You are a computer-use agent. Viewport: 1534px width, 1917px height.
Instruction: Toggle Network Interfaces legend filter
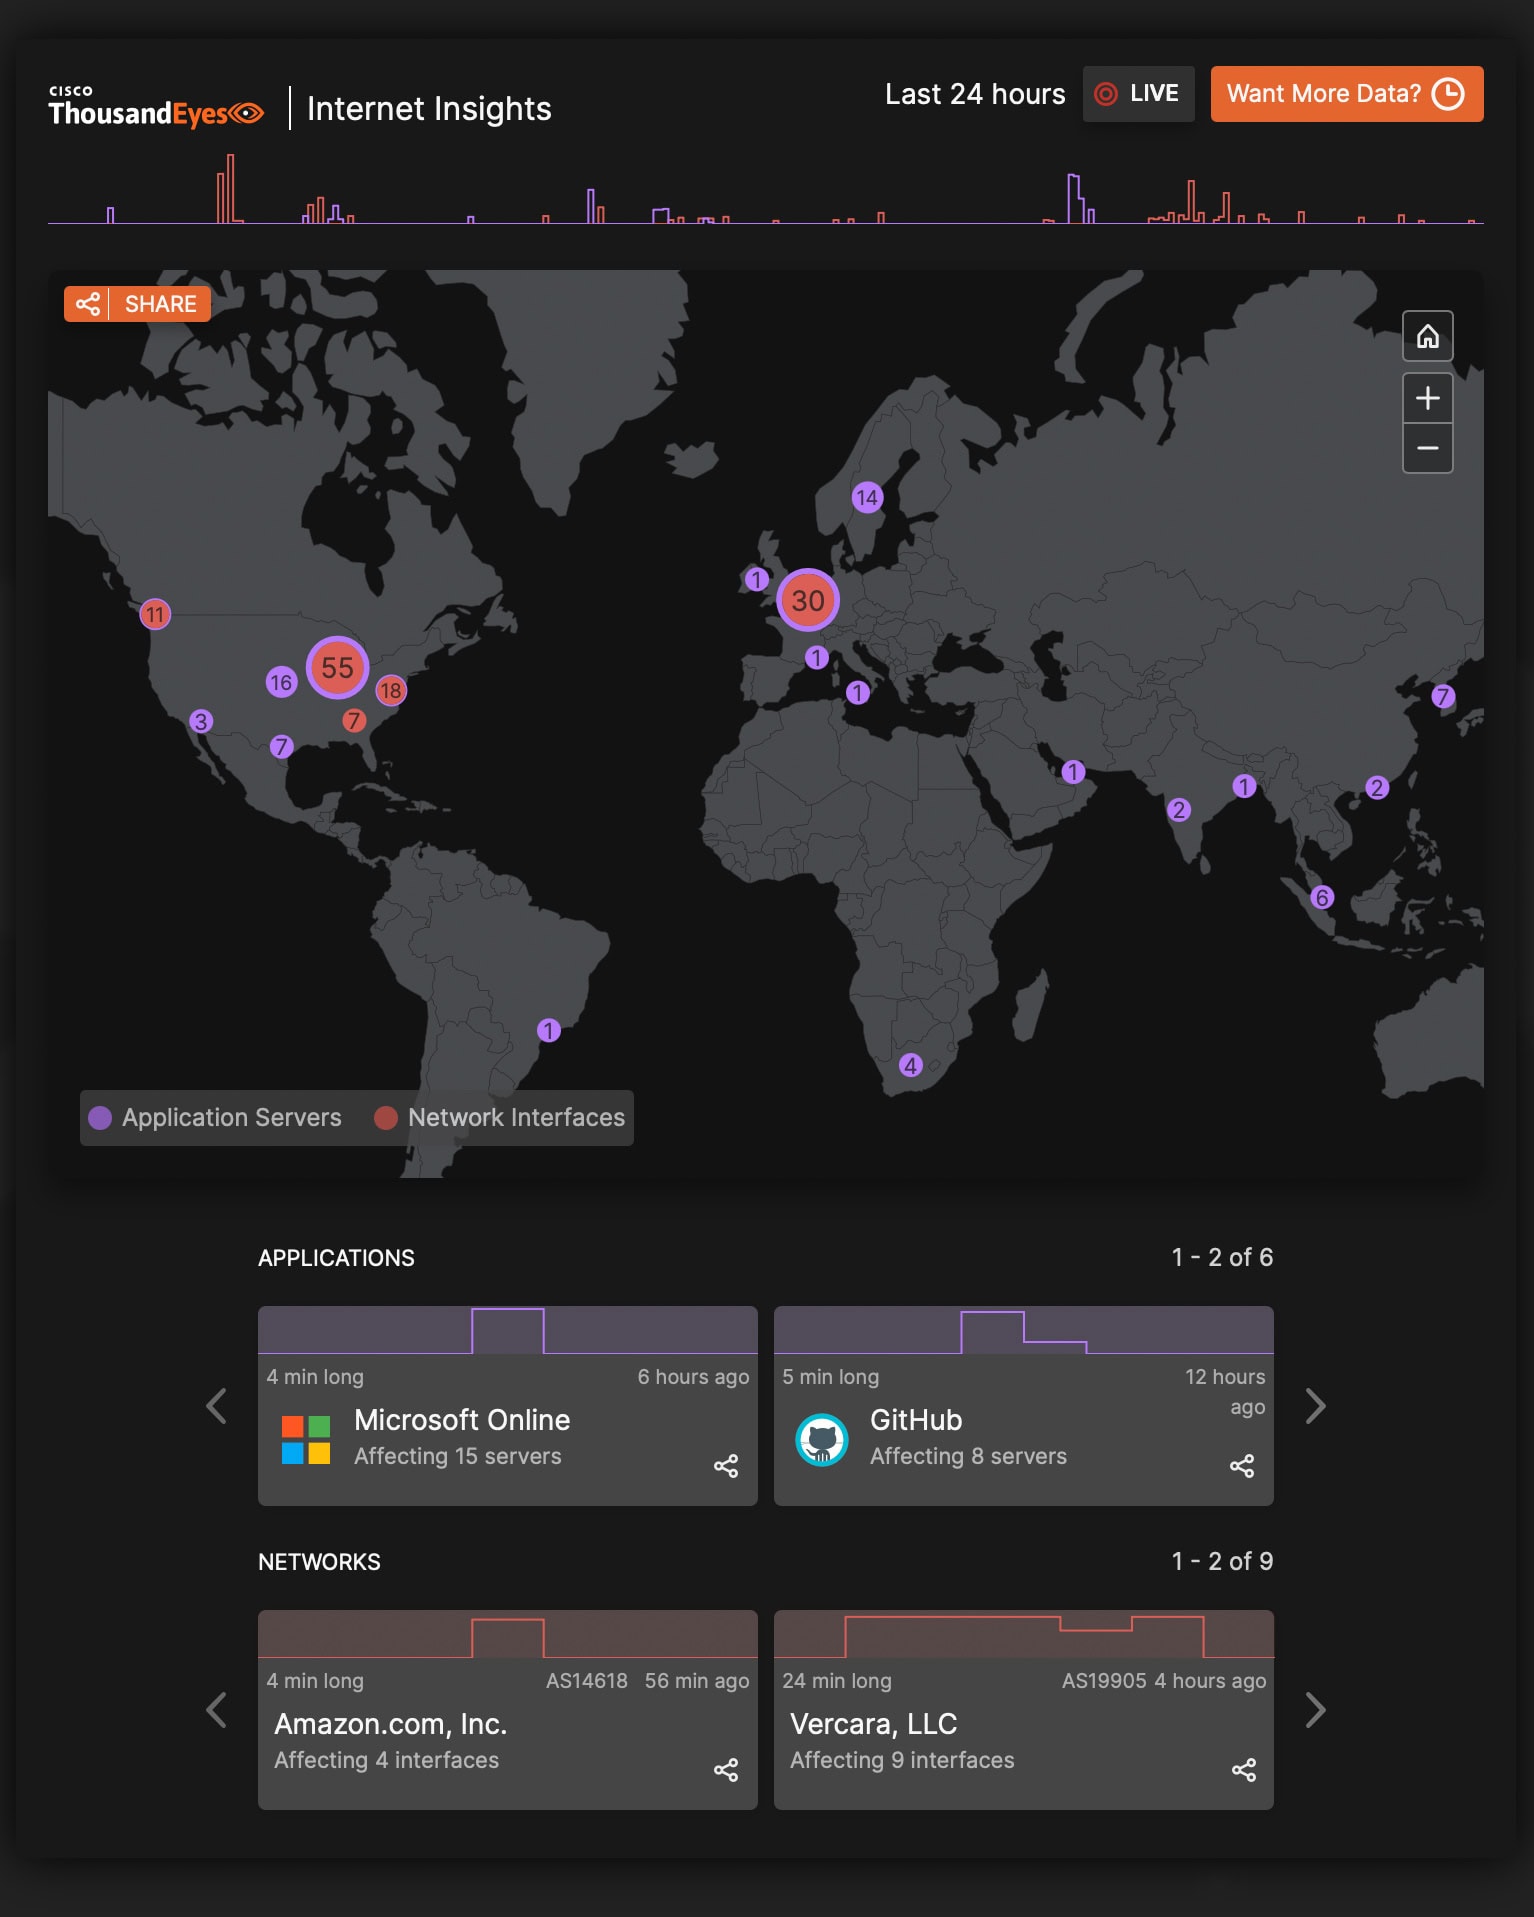[x=500, y=1118]
